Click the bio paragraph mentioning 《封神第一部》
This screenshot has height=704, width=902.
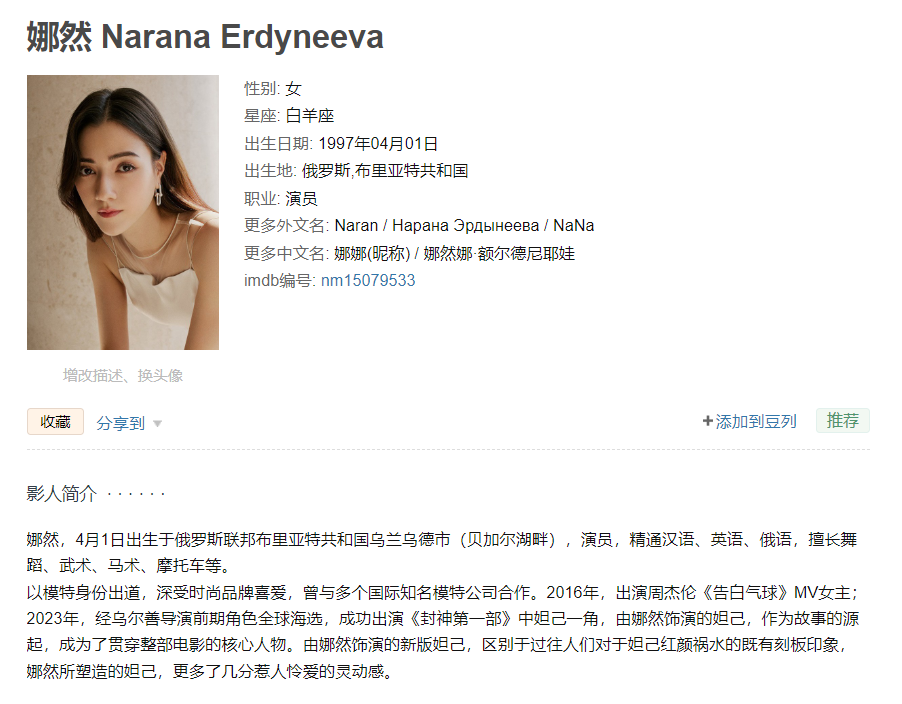(x=443, y=632)
